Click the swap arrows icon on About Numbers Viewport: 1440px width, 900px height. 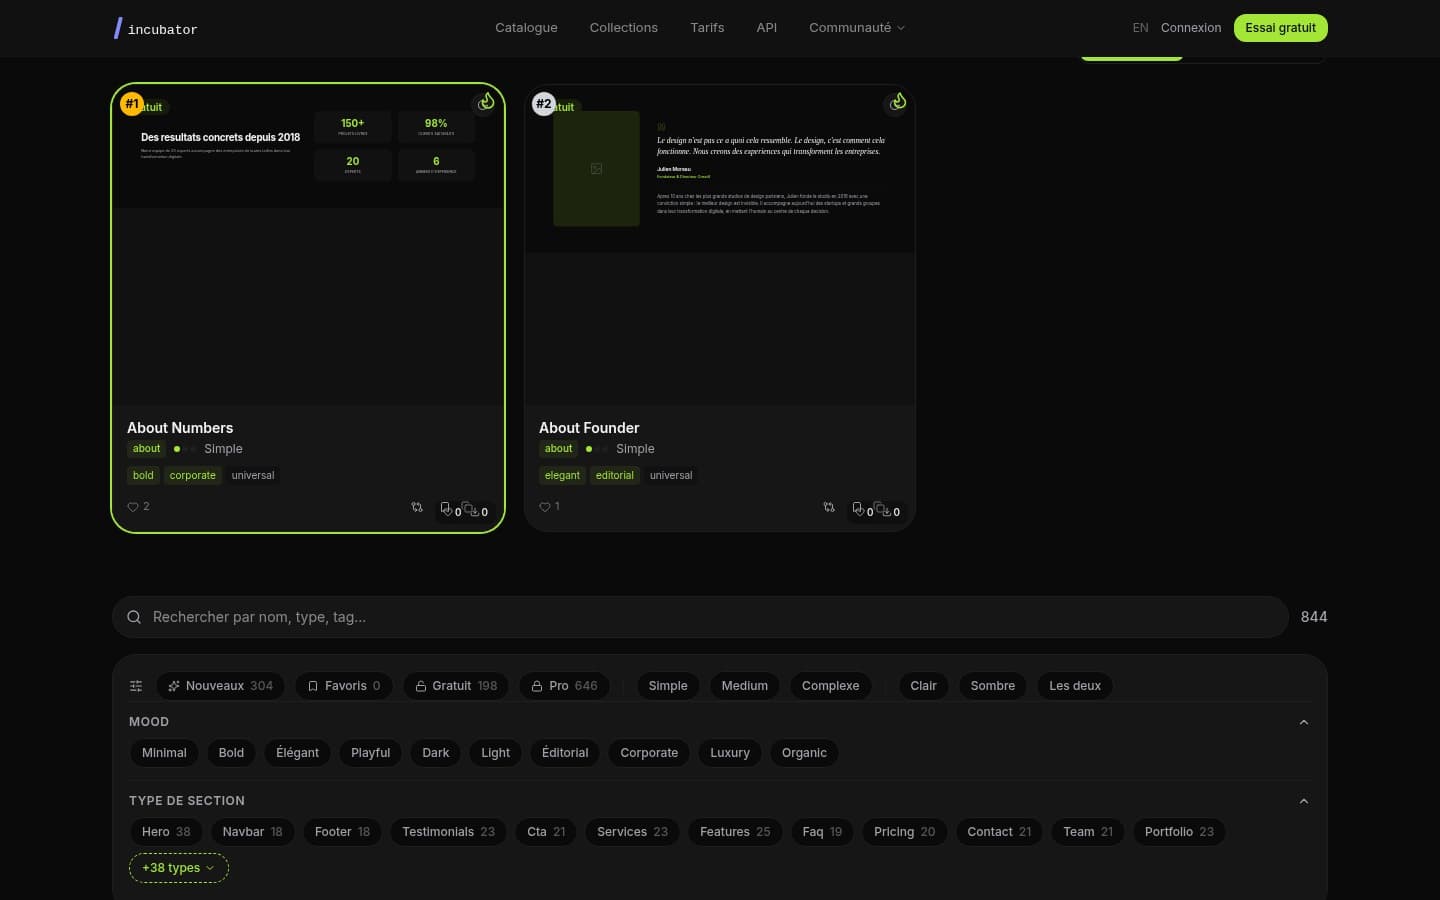pos(417,508)
